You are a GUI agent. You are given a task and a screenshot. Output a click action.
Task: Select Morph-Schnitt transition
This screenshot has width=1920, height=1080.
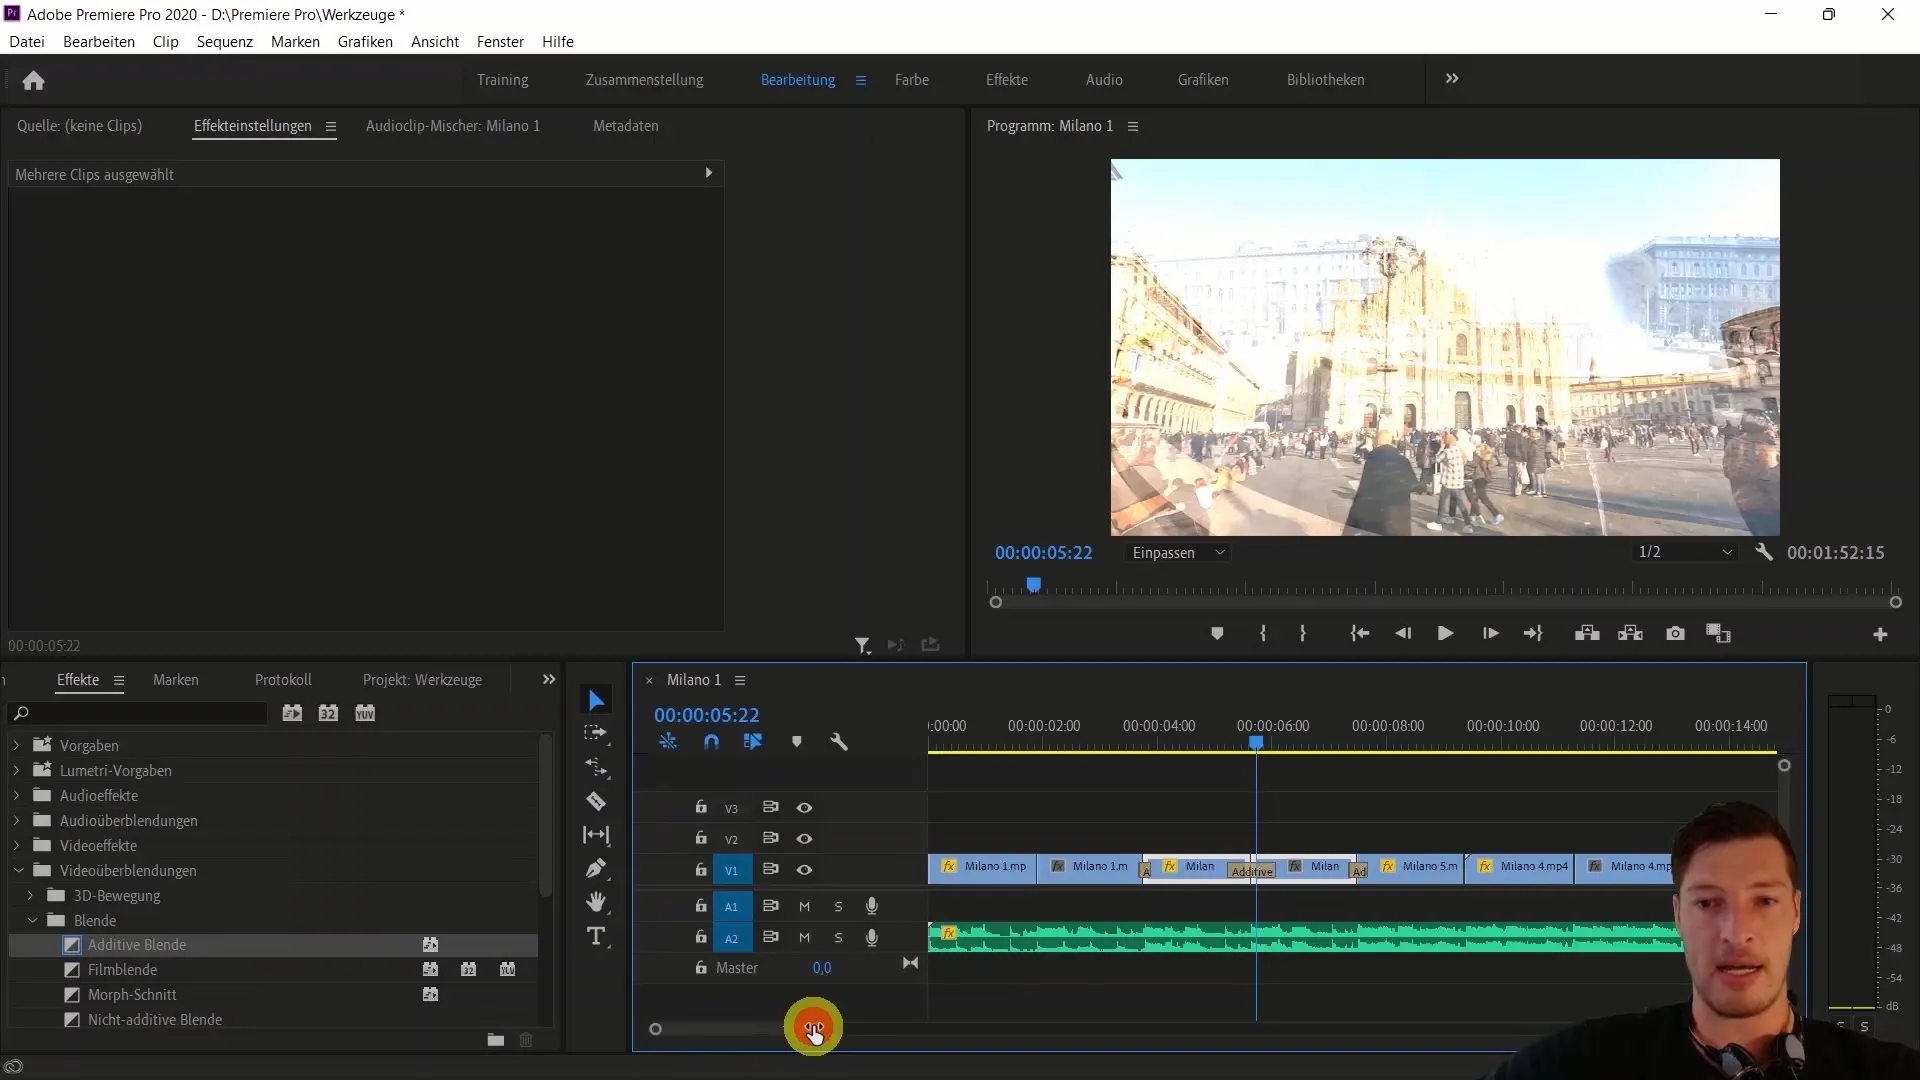pos(132,995)
